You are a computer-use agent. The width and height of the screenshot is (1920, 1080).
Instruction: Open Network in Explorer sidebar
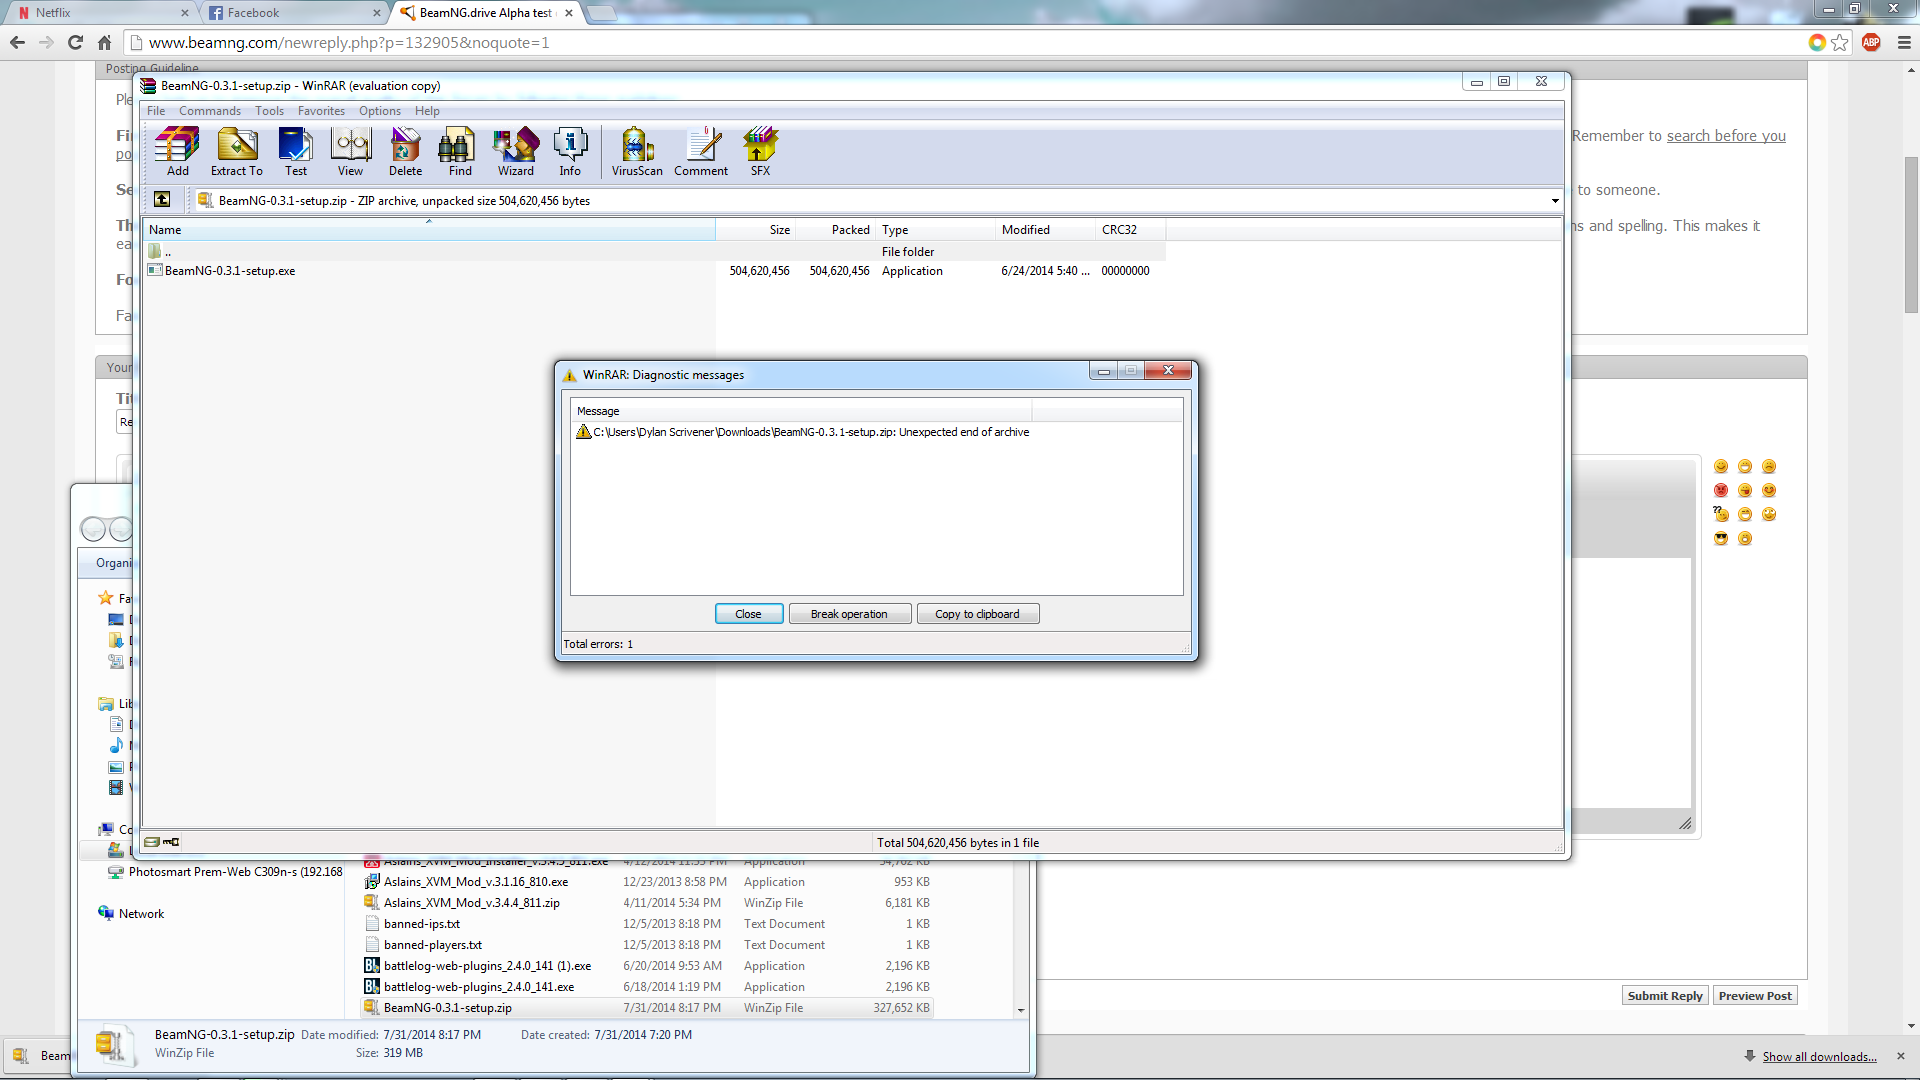tap(141, 914)
